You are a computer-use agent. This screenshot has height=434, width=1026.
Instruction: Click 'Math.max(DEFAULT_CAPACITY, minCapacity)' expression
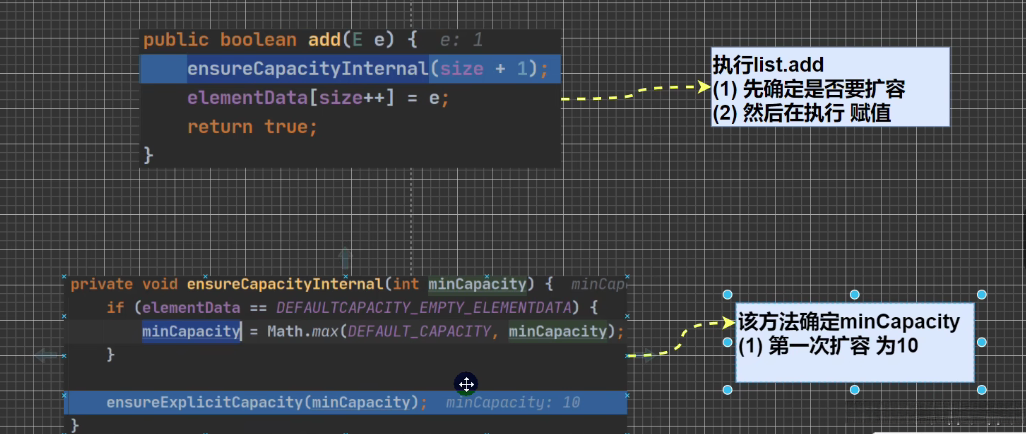pyautogui.click(x=441, y=332)
